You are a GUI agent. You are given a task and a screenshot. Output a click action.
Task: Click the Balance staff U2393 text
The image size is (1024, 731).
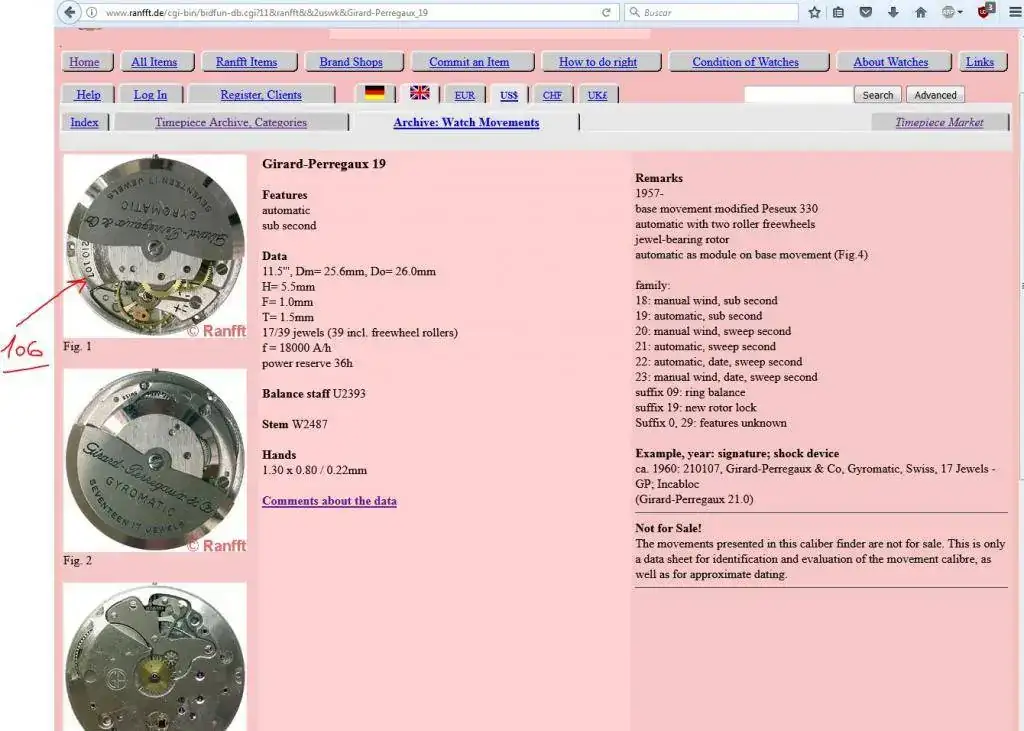coord(313,394)
